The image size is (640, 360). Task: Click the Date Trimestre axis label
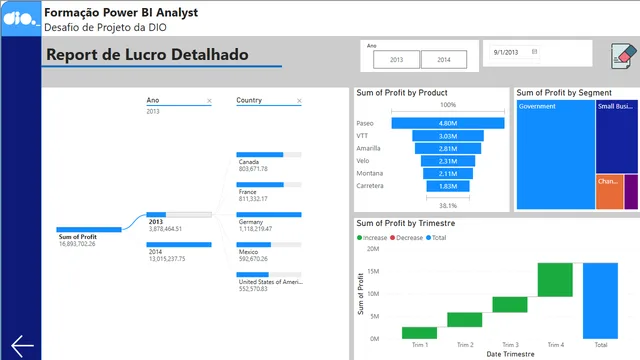[510, 354]
